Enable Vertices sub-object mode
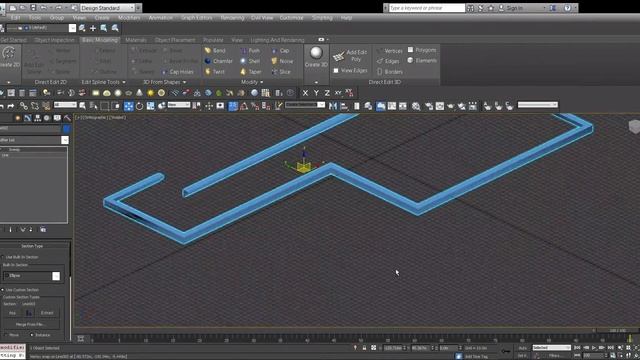The height and width of the screenshot is (360, 640). pyautogui.click(x=390, y=51)
